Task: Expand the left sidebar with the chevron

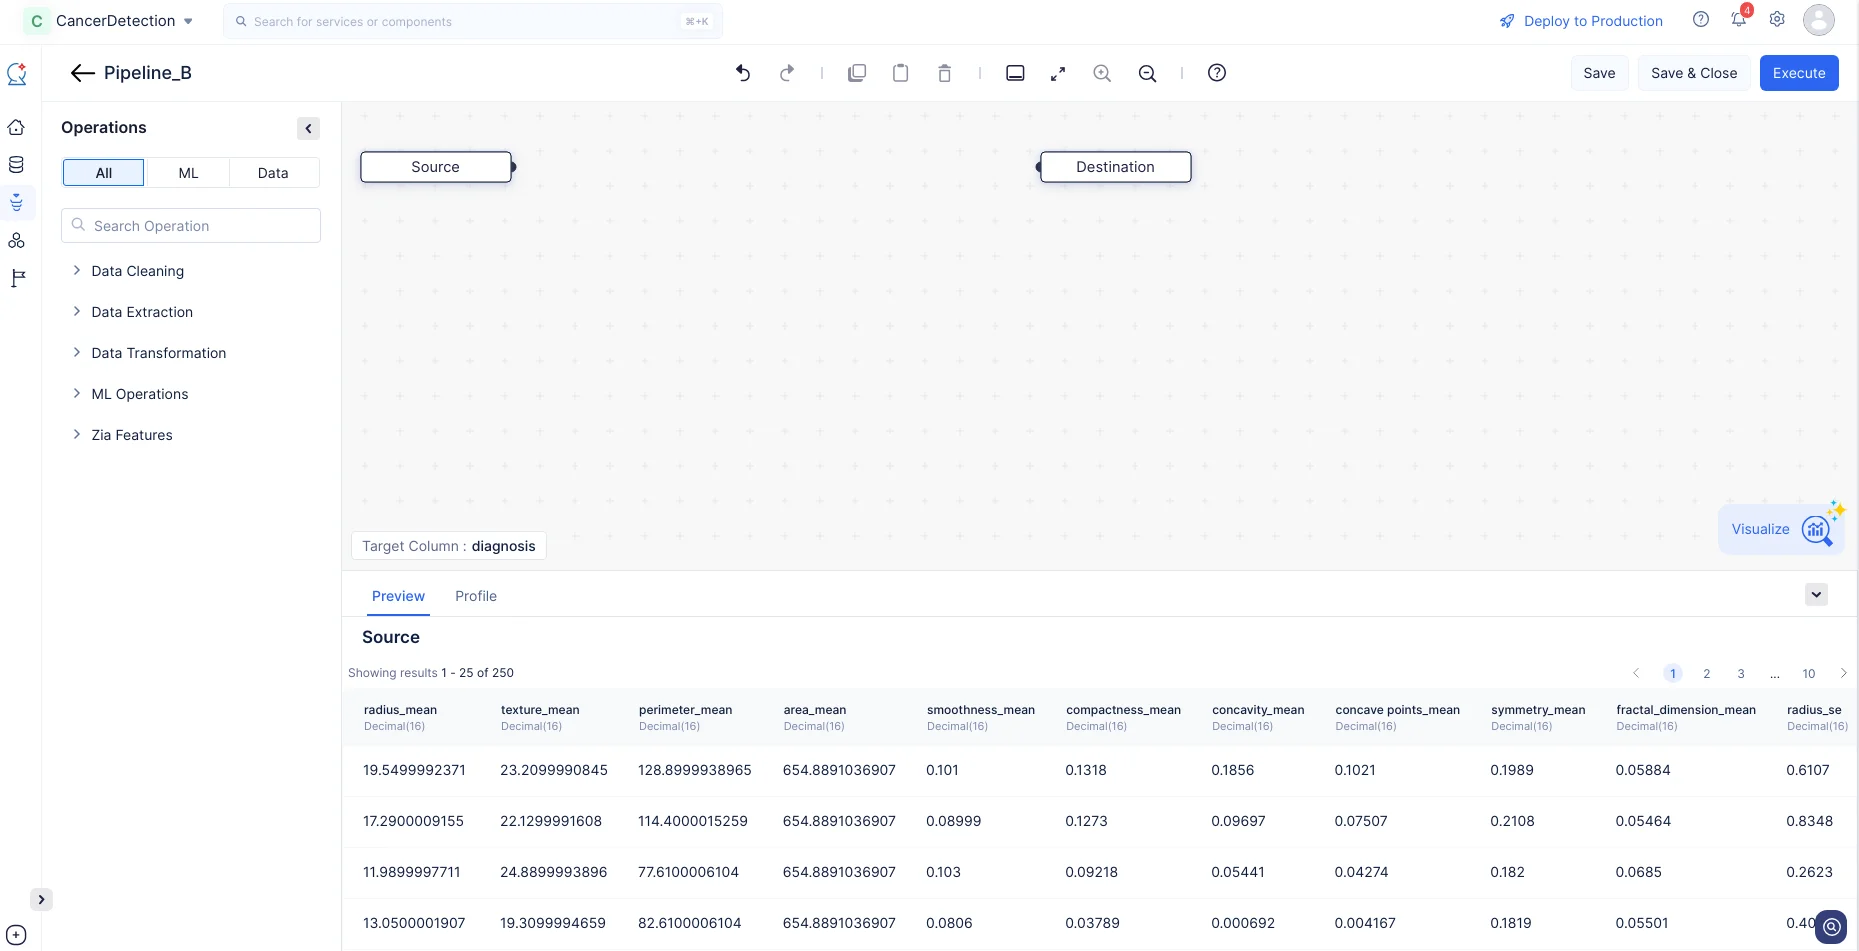Action: pos(41,899)
